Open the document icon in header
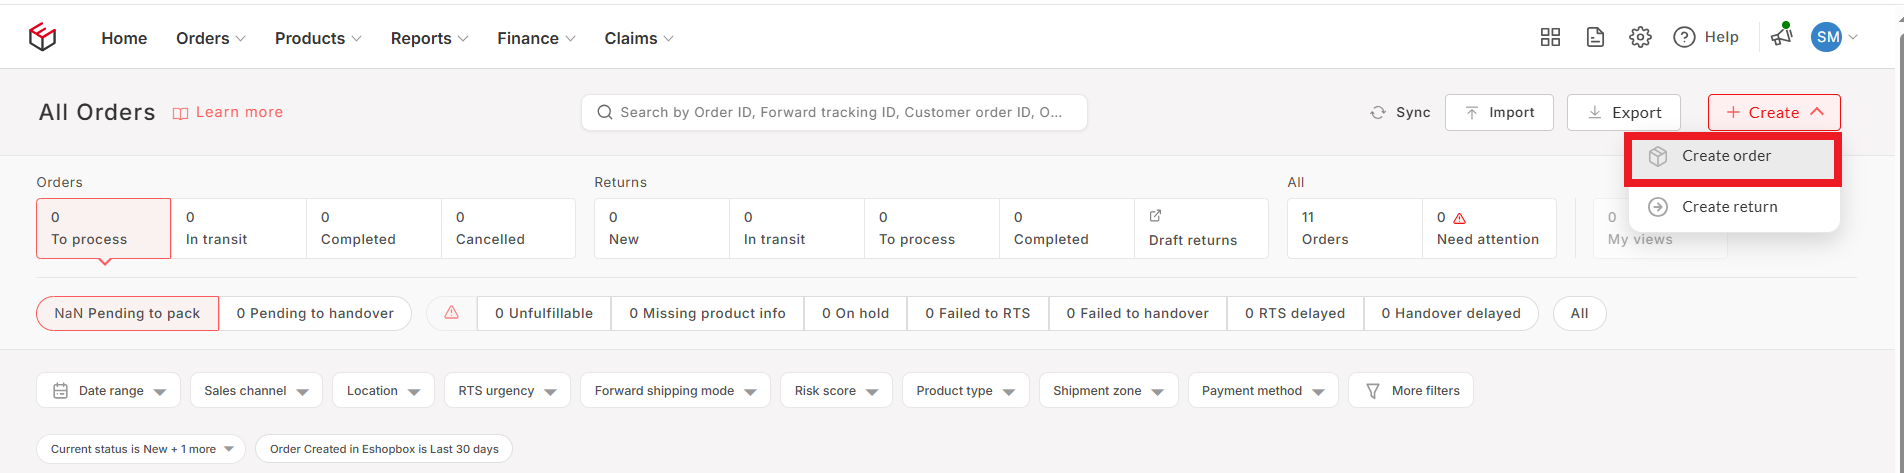Viewport: 1904px width, 473px height. point(1595,38)
